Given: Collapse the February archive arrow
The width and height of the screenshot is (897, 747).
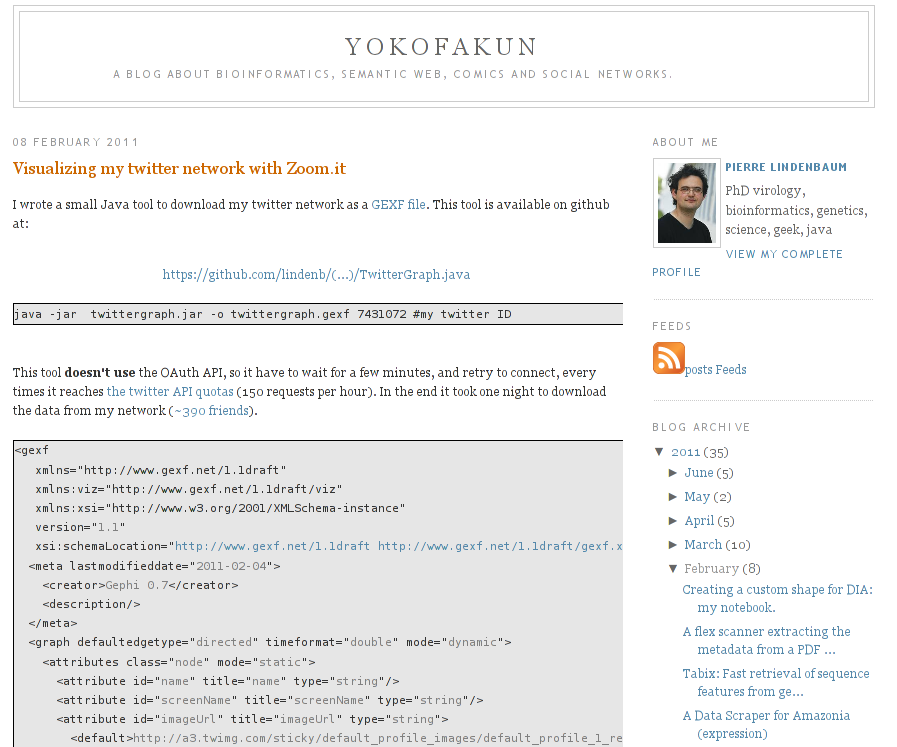Looking at the screenshot, I should tap(673, 568).
